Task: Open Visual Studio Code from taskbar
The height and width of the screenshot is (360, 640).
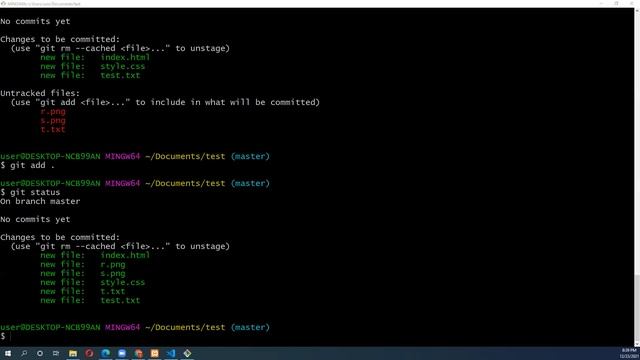Action: coord(171,353)
